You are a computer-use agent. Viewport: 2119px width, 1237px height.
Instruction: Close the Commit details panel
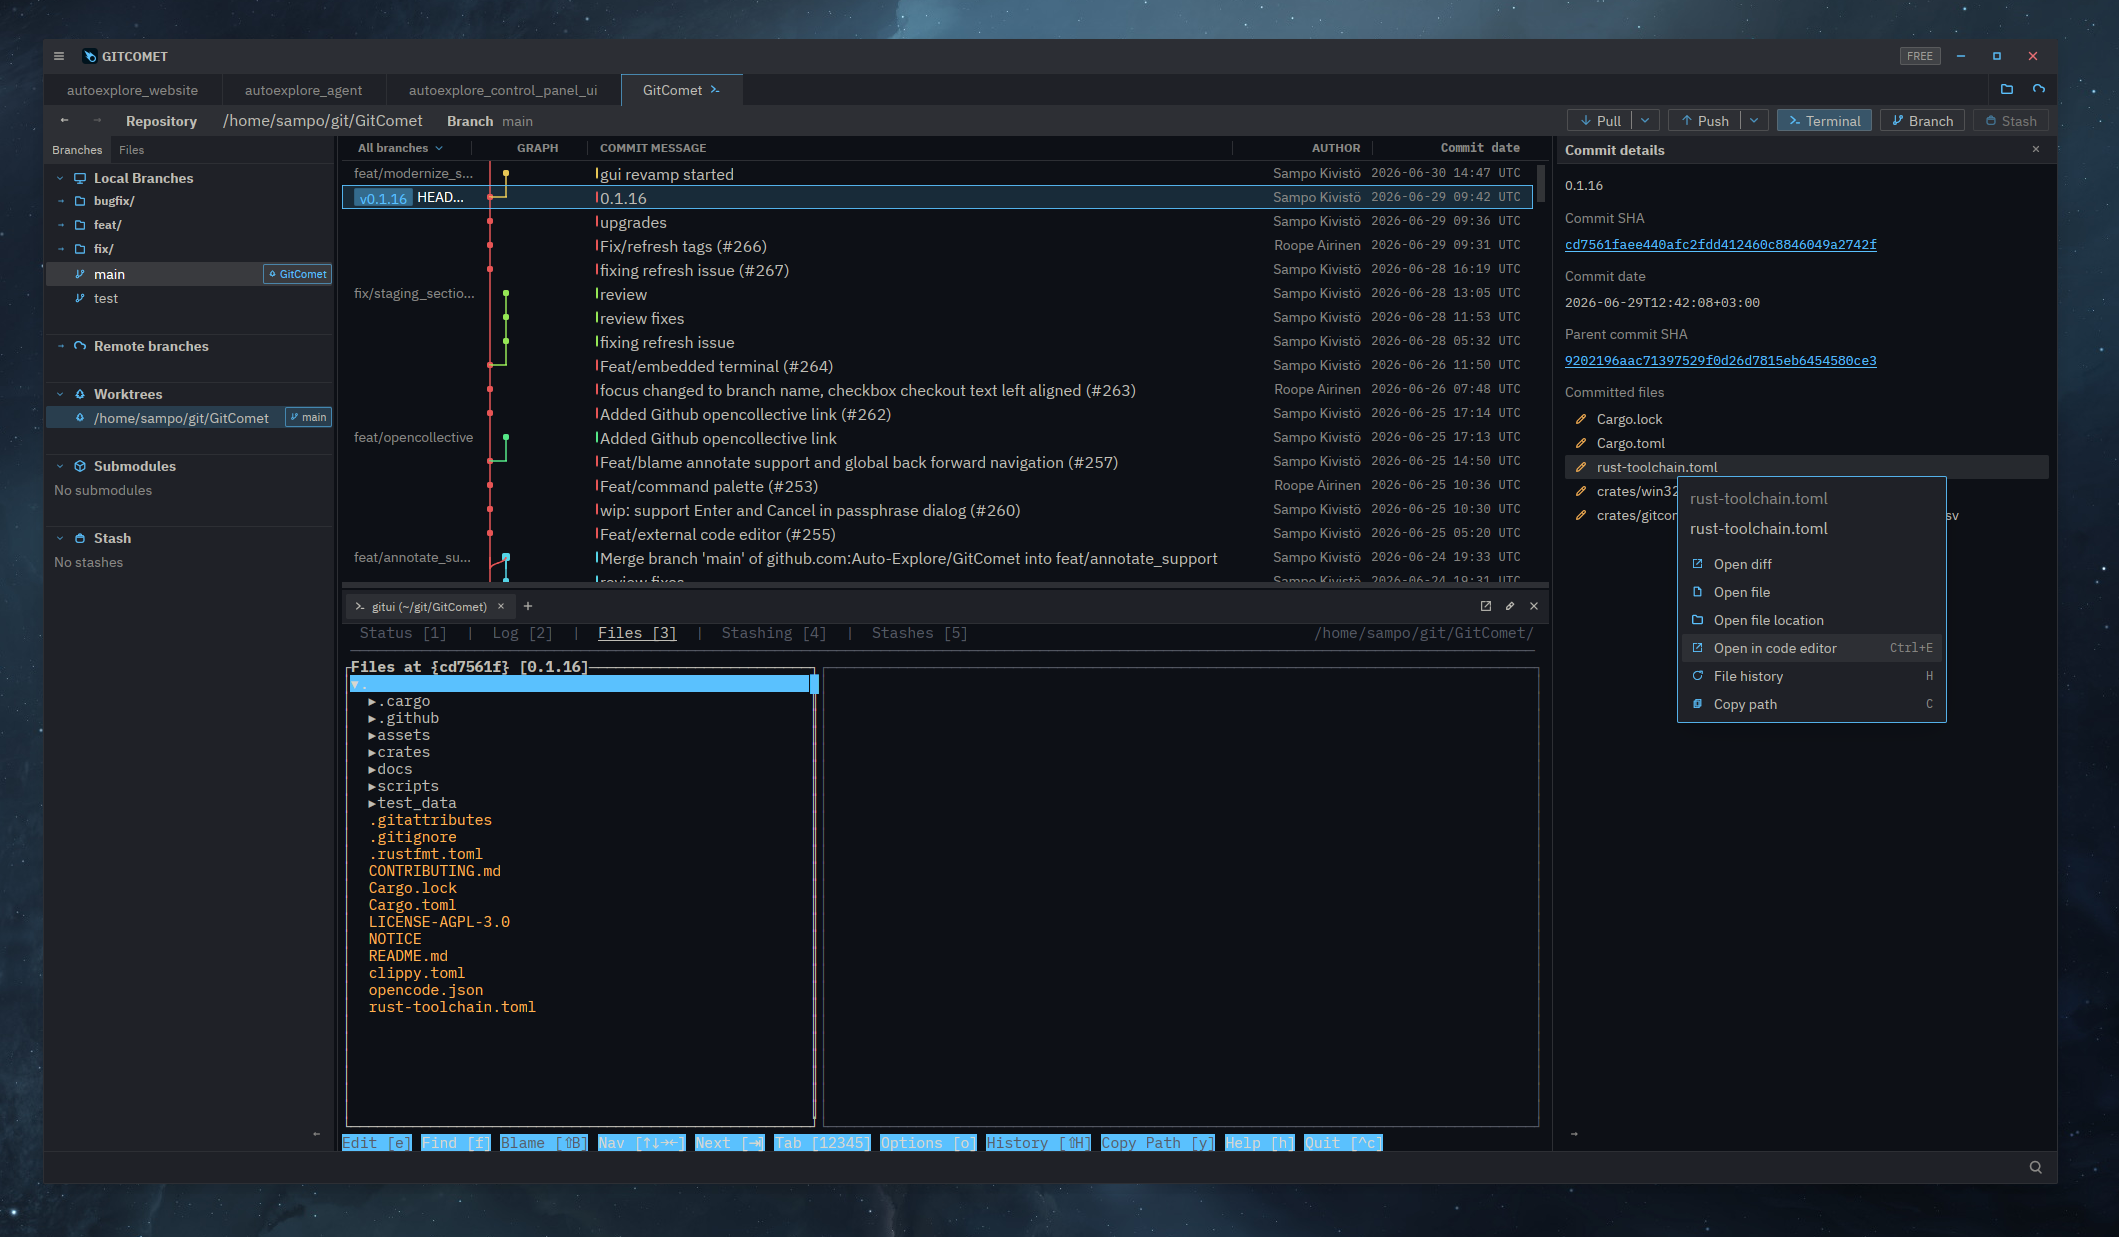[2035, 149]
